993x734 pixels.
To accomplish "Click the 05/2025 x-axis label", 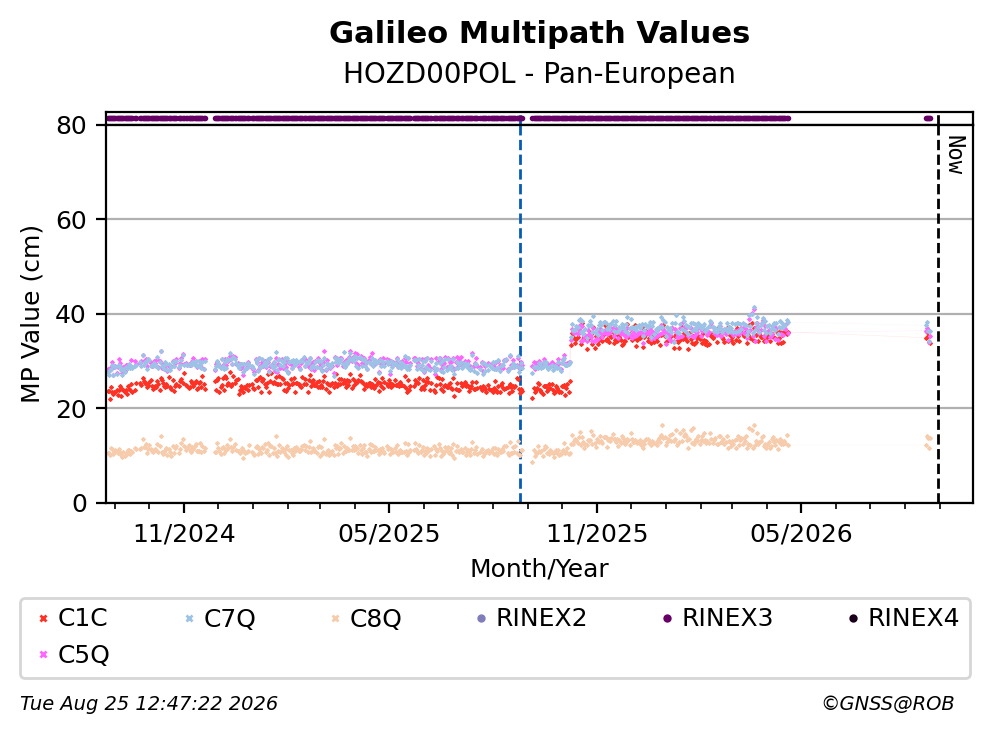I will tap(389, 534).
